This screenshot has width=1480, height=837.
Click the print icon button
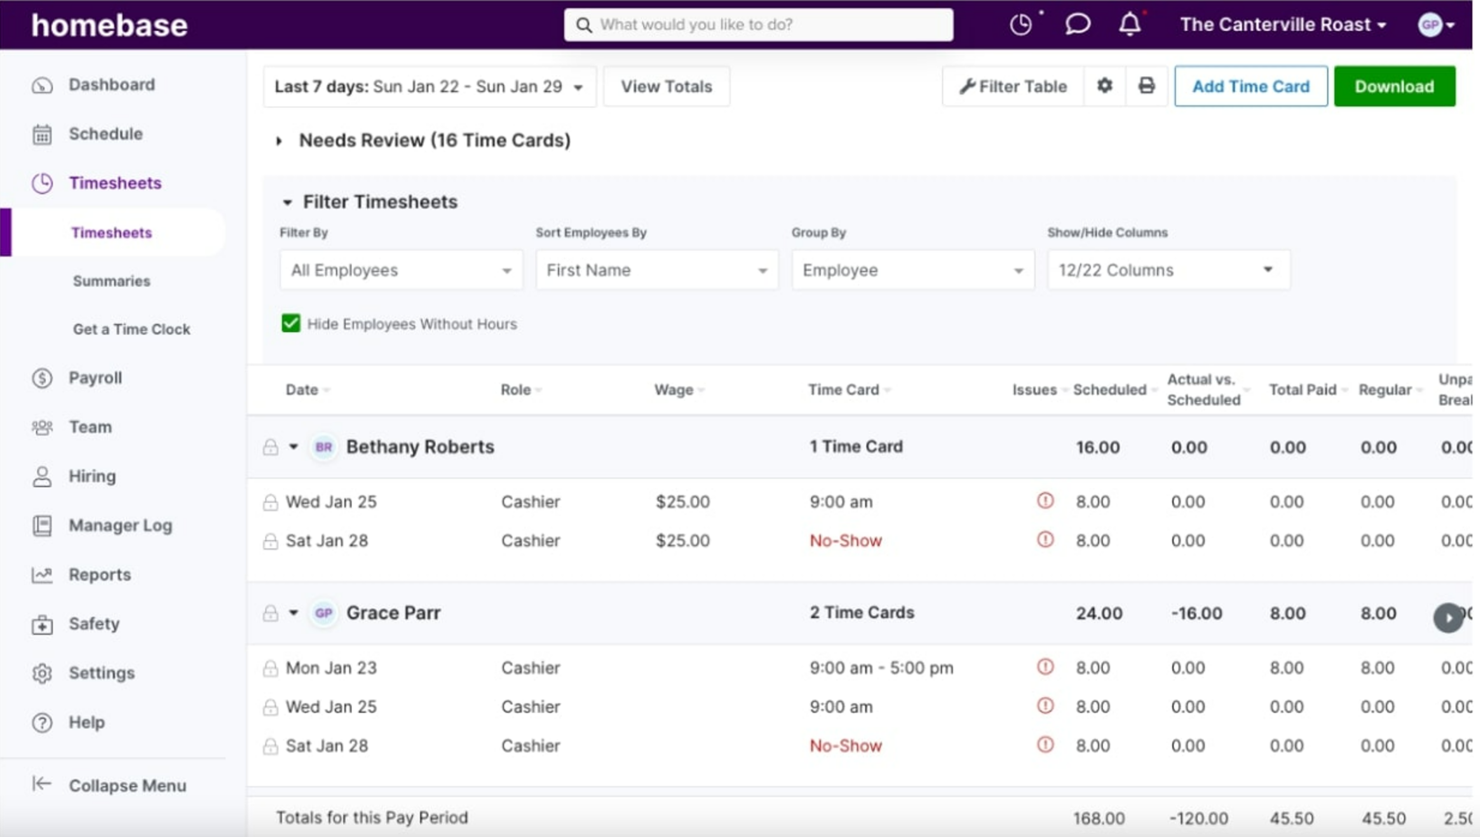click(1146, 86)
